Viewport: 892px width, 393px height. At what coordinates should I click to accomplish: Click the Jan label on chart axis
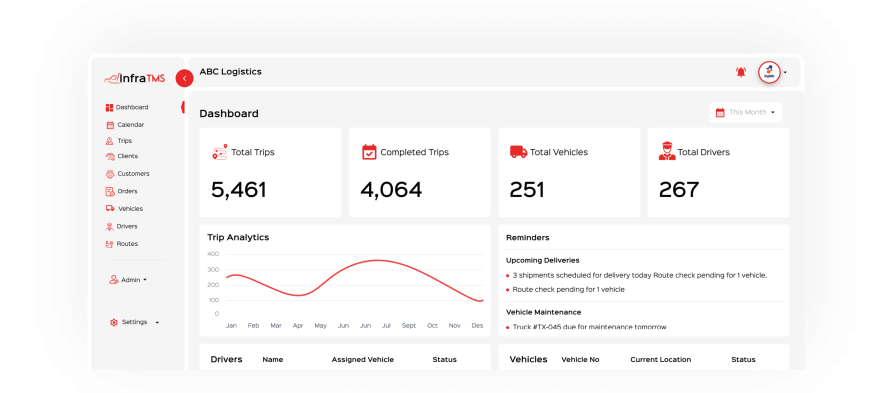231,326
